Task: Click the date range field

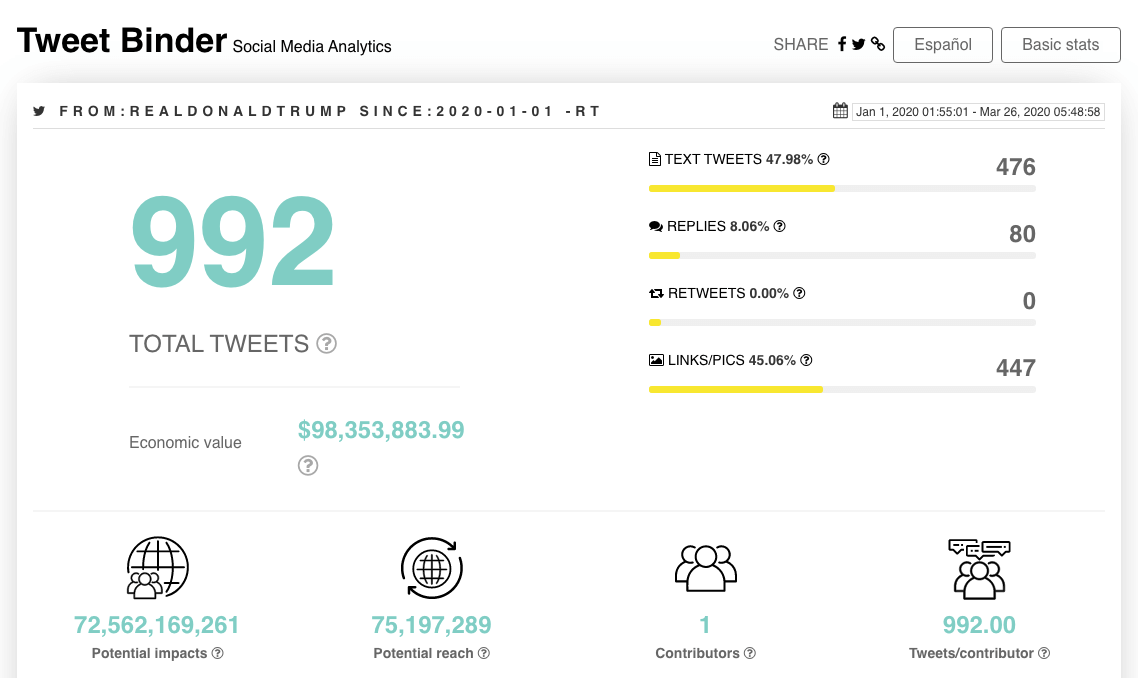Action: coord(978,112)
